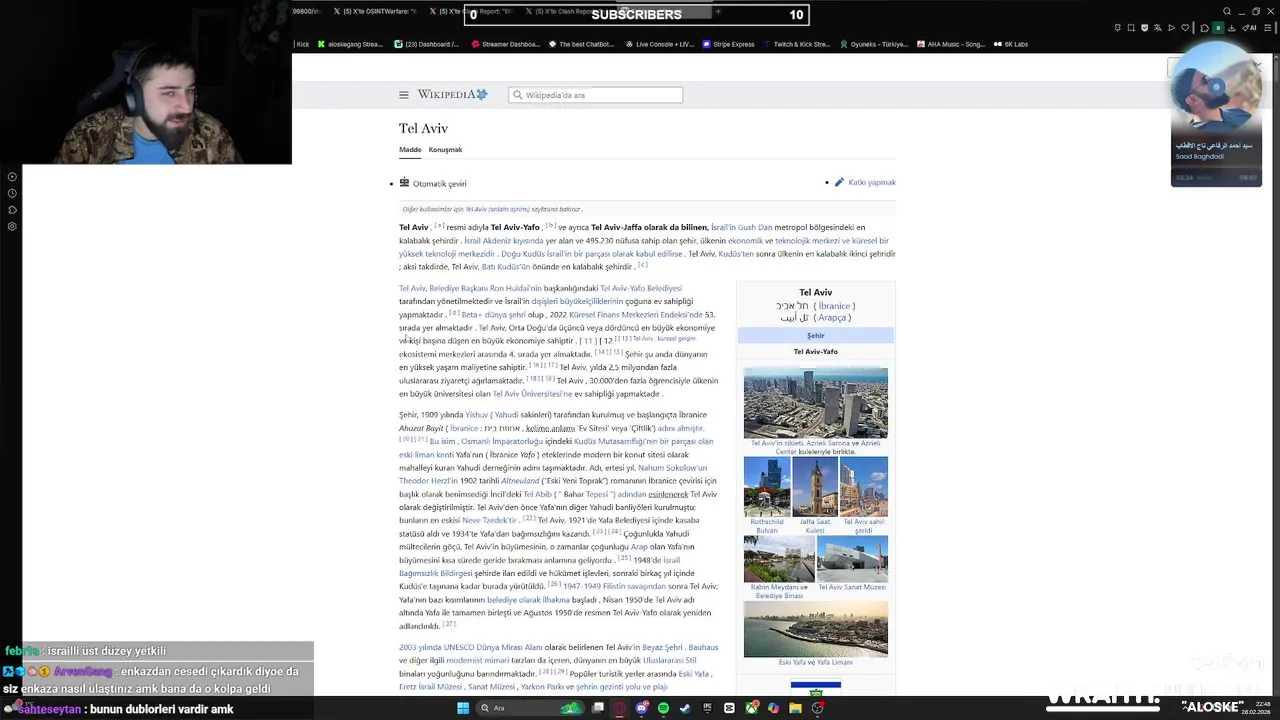Open the Arapça link in the infobox

(832, 318)
